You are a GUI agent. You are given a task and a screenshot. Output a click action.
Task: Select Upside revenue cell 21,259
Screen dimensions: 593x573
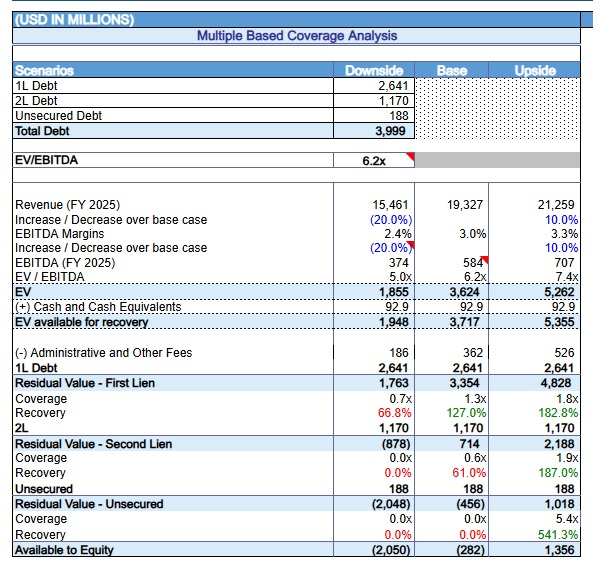click(556, 205)
